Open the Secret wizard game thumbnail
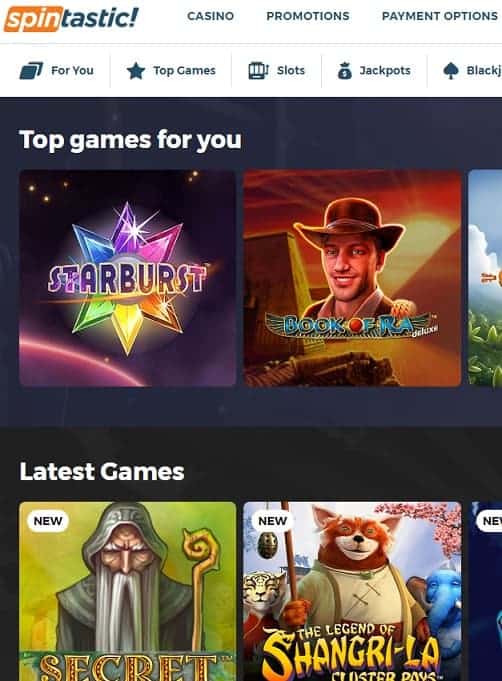This screenshot has height=681, width=502. pos(128,591)
